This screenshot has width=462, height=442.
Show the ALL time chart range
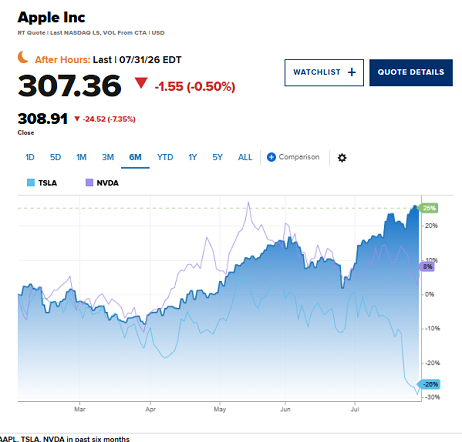point(245,157)
